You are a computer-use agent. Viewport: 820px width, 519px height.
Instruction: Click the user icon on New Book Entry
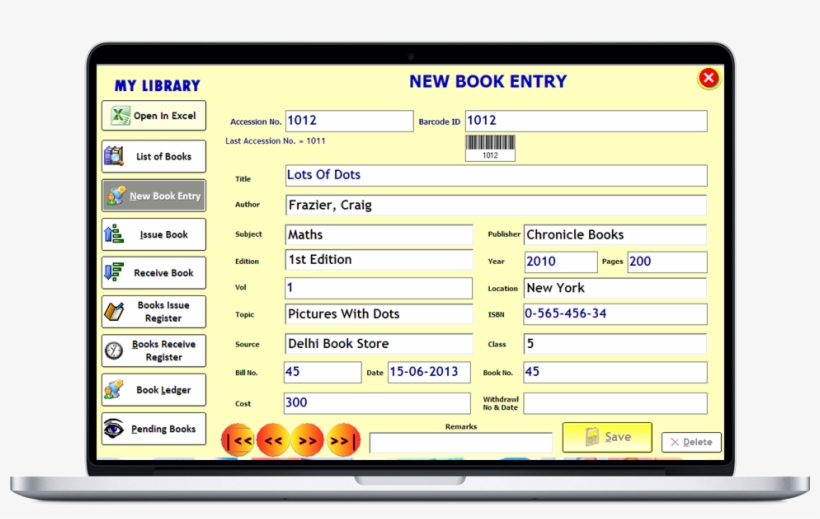pos(116,196)
